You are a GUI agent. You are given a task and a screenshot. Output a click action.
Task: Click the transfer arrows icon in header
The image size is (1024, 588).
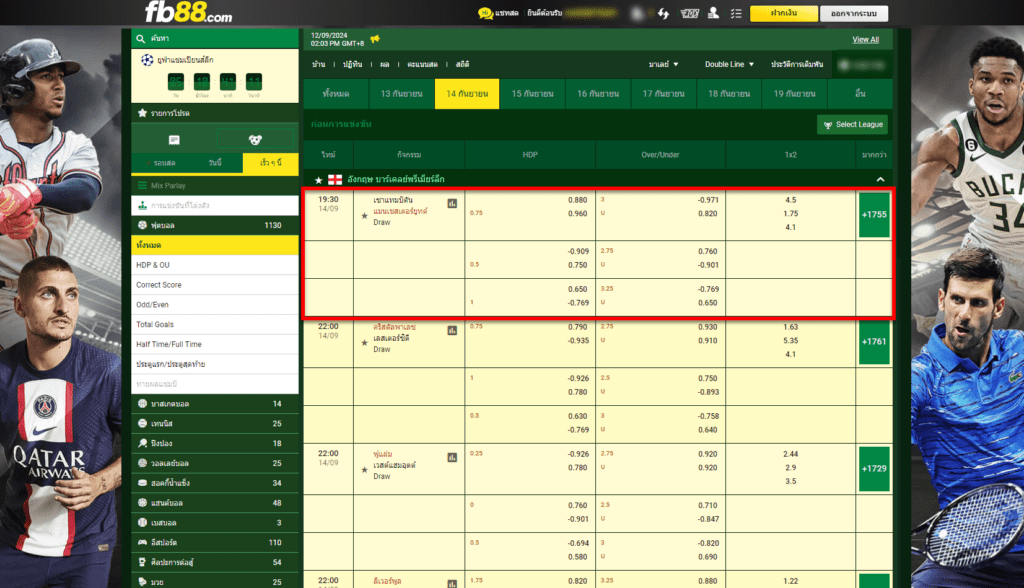point(664,13)
